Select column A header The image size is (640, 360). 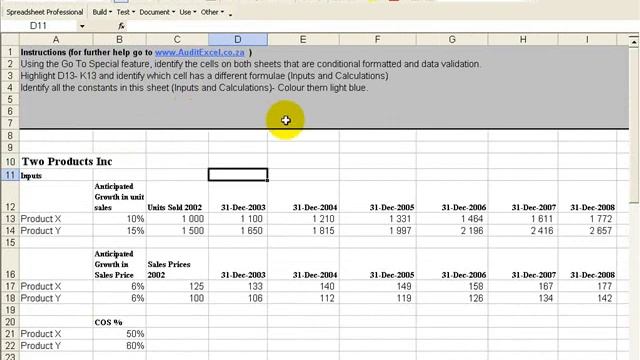pos(56,40)
